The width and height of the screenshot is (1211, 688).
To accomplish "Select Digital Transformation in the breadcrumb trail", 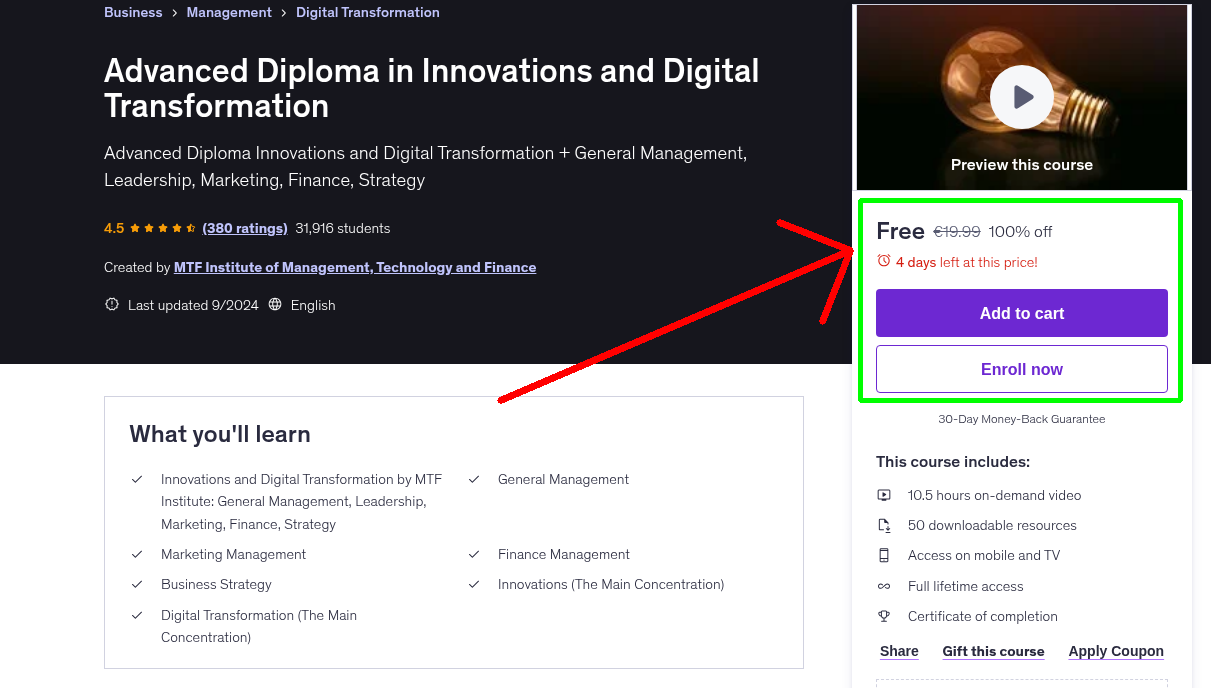I will click(x=367, y=12).
